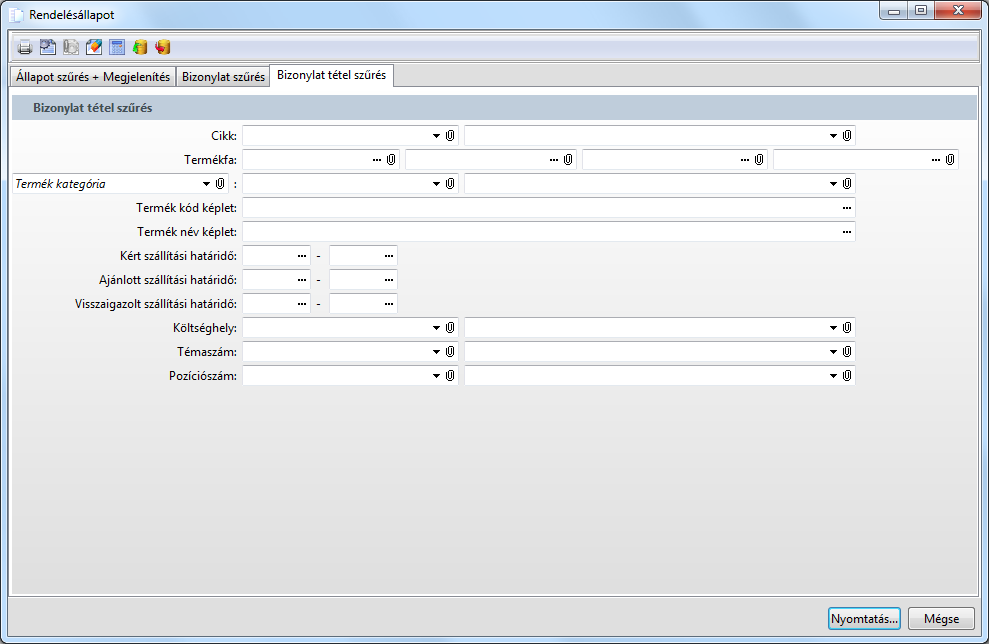Click paperclip of first Költséghely field
The height and width of the screenshot is (644, 989).
450,327
